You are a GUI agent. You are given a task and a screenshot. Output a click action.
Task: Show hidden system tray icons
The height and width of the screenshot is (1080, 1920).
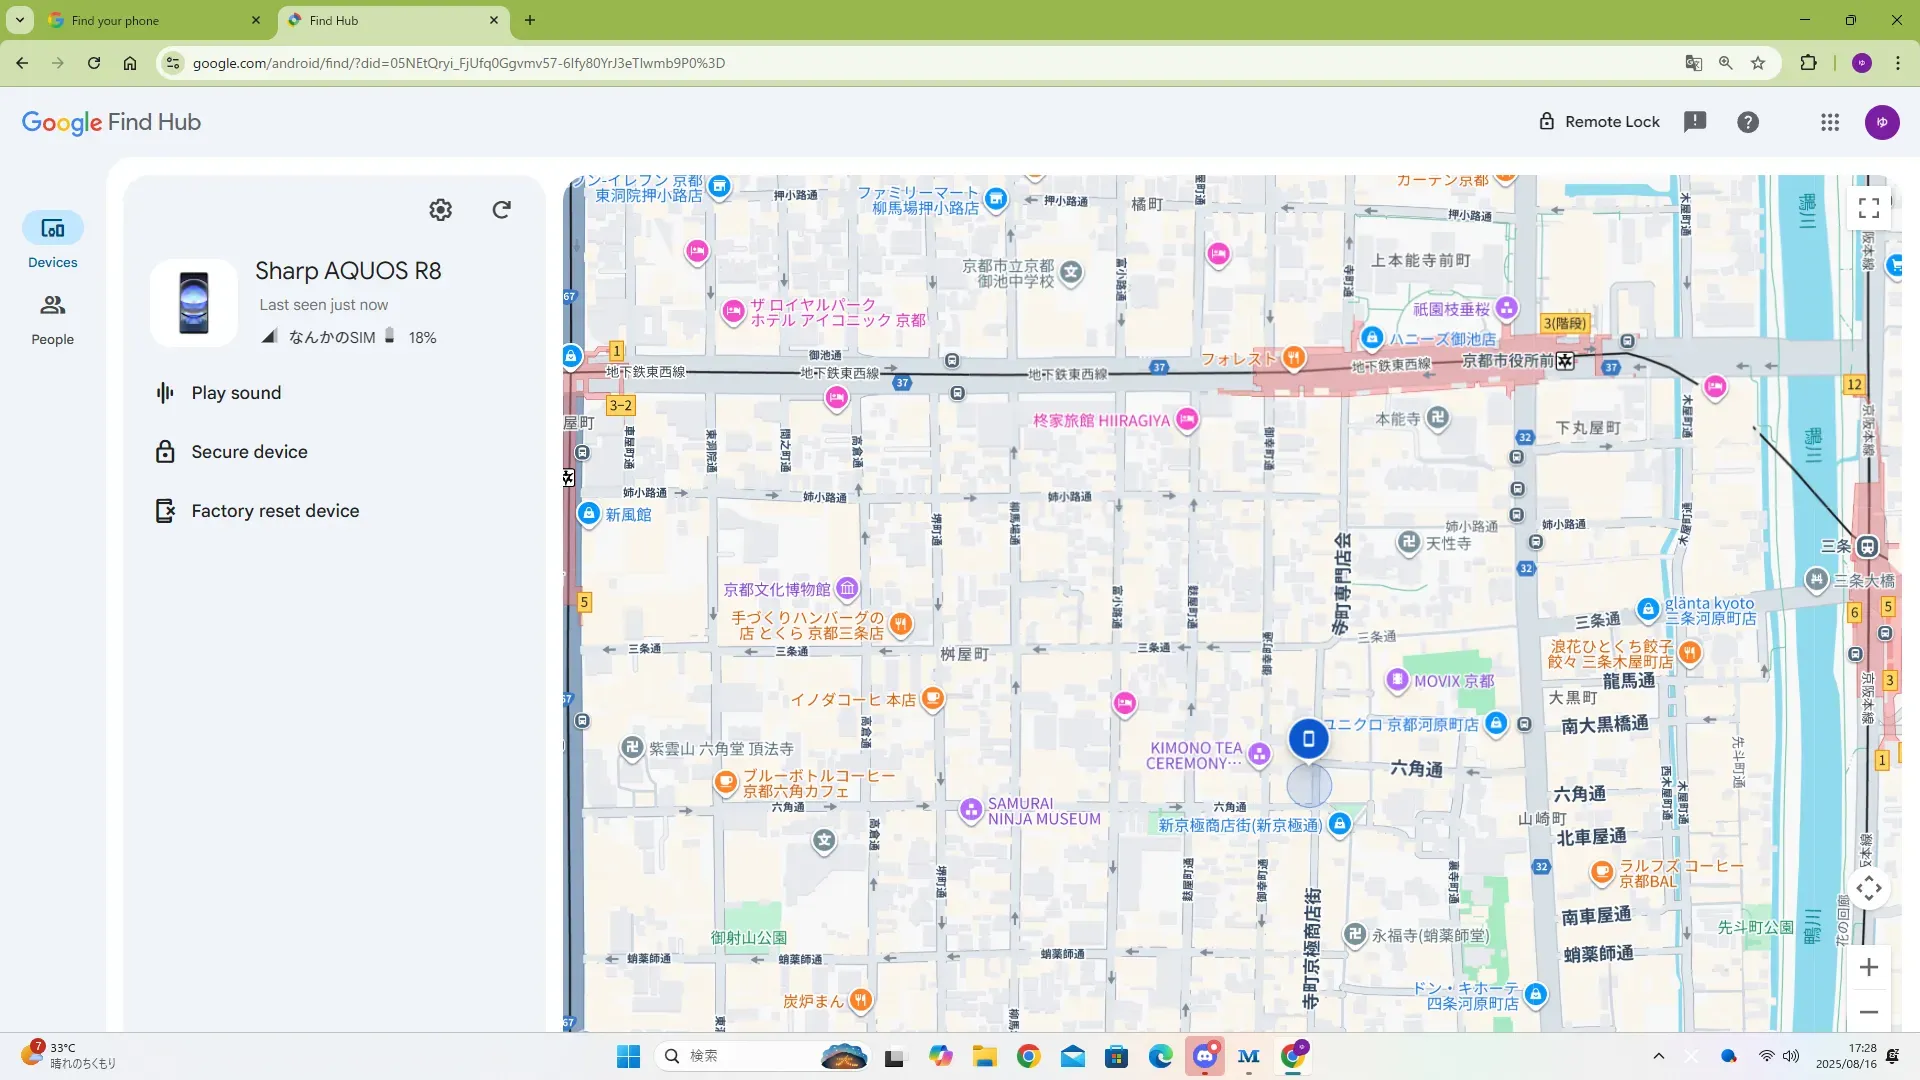coord(1658,1056)
